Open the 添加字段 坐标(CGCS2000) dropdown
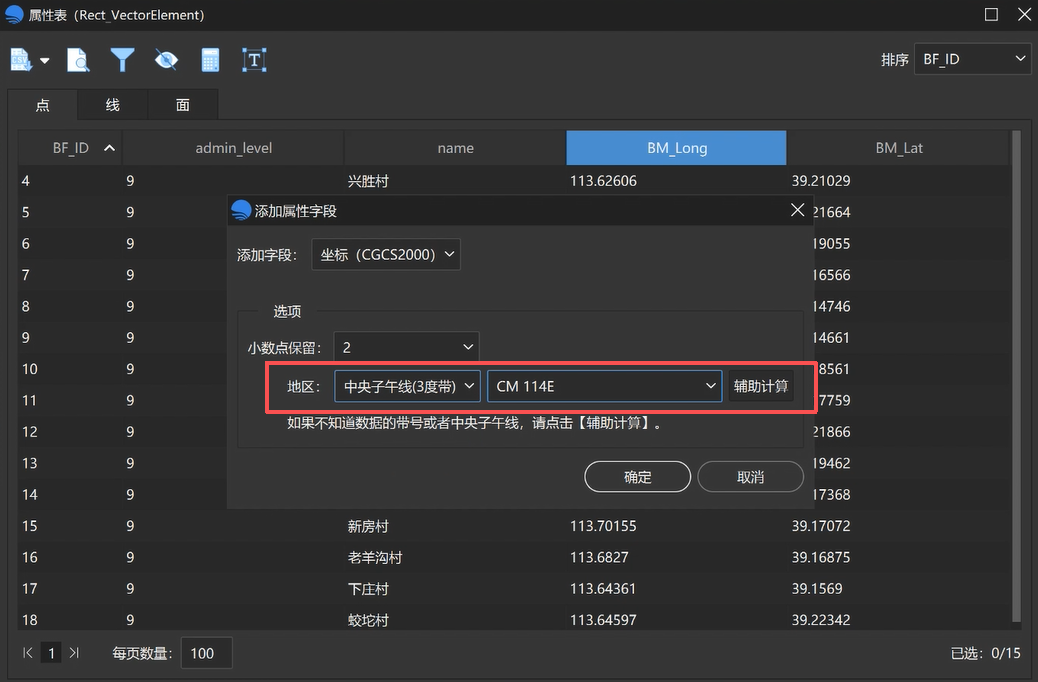Viewport: 1038px width, 682px height. point(386,254)
